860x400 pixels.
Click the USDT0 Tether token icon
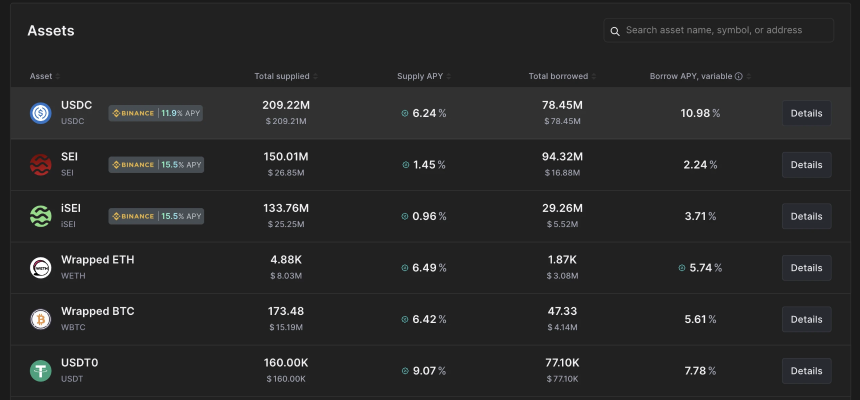pyautogui.click(x=40, y=371)
